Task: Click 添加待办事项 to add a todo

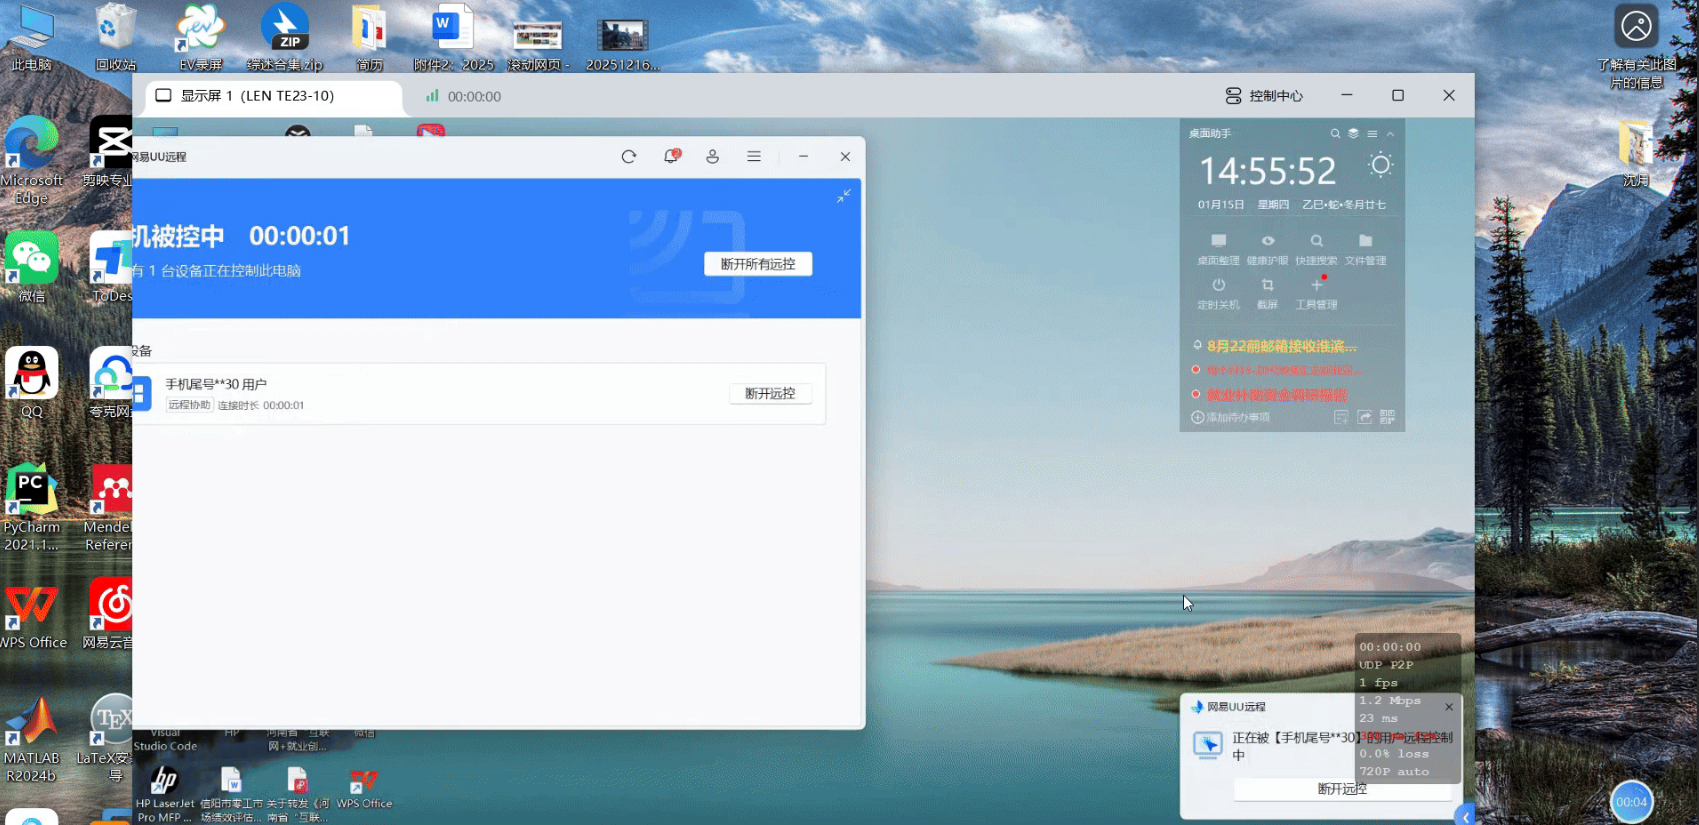Action: [1231, 418]
